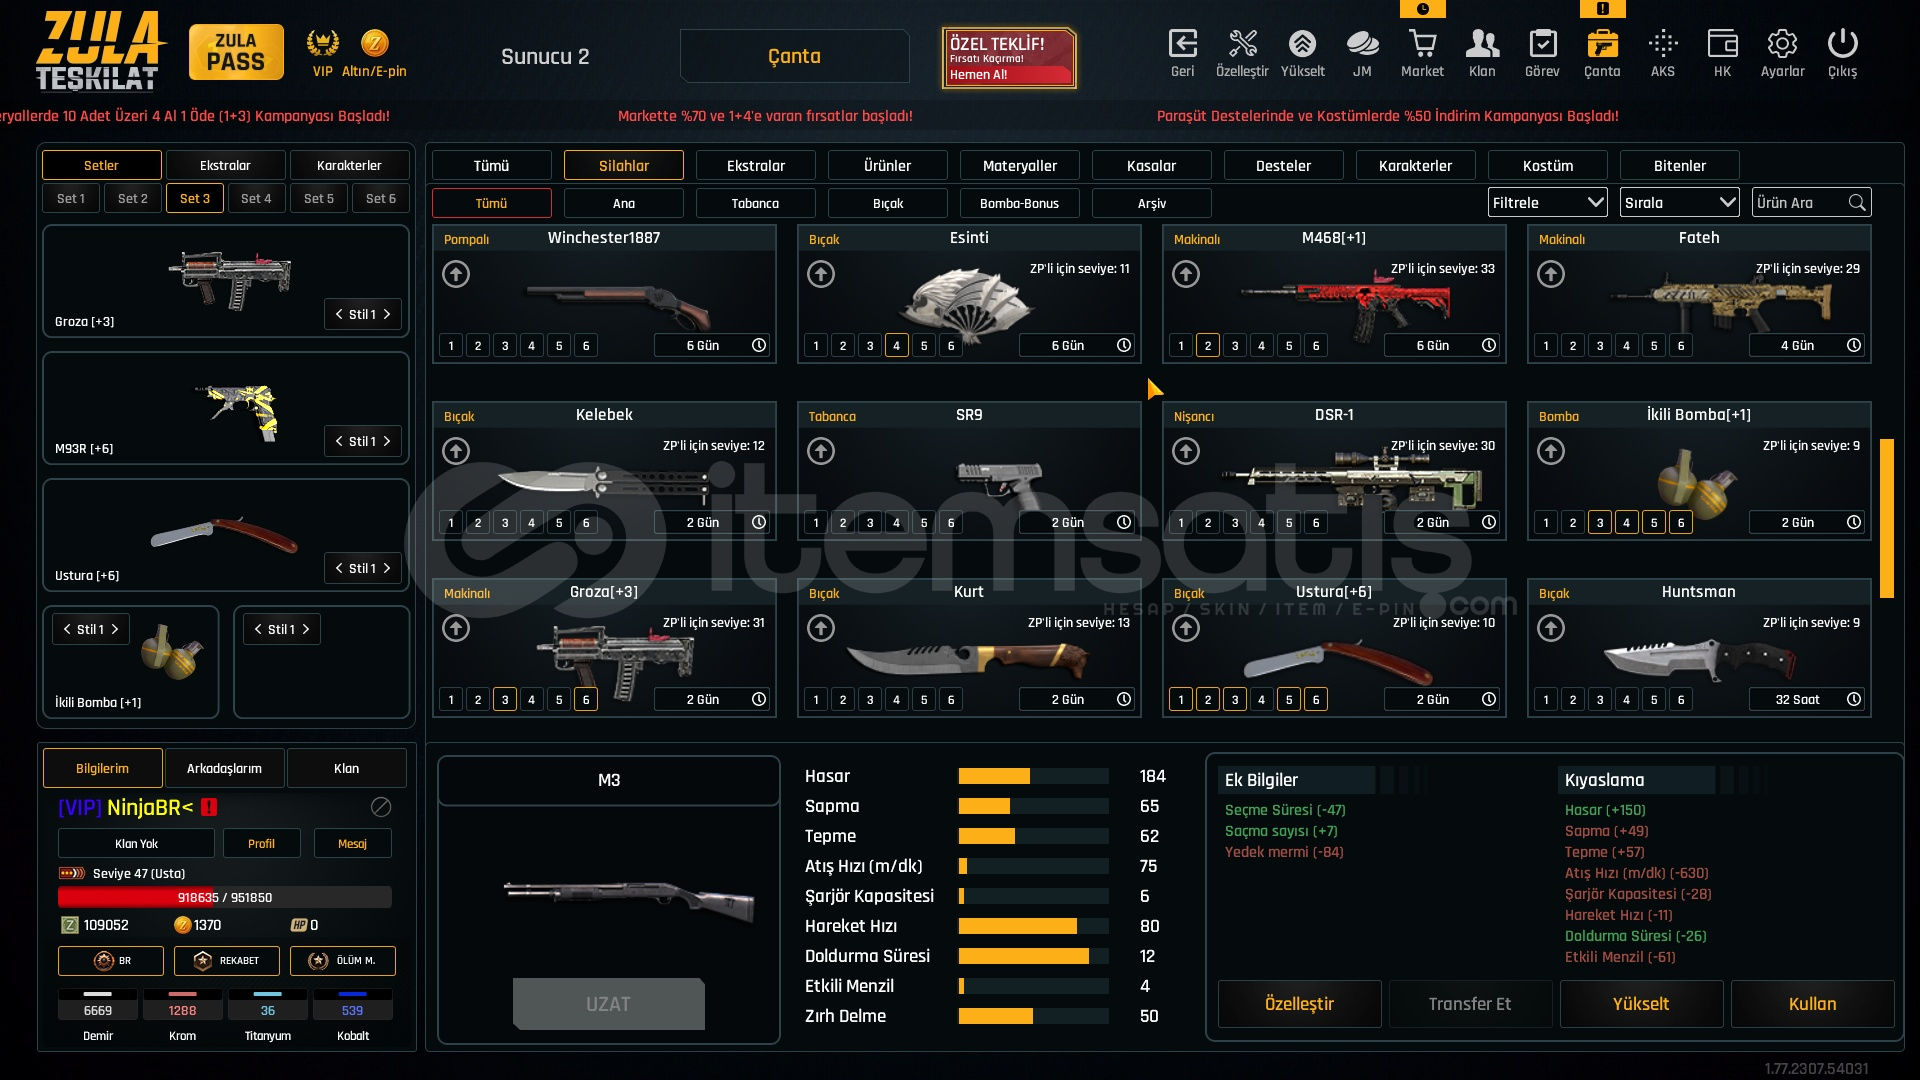Toggle set slot 3 on İkili Bomba[+1] card

click(x=1600, y=522)
